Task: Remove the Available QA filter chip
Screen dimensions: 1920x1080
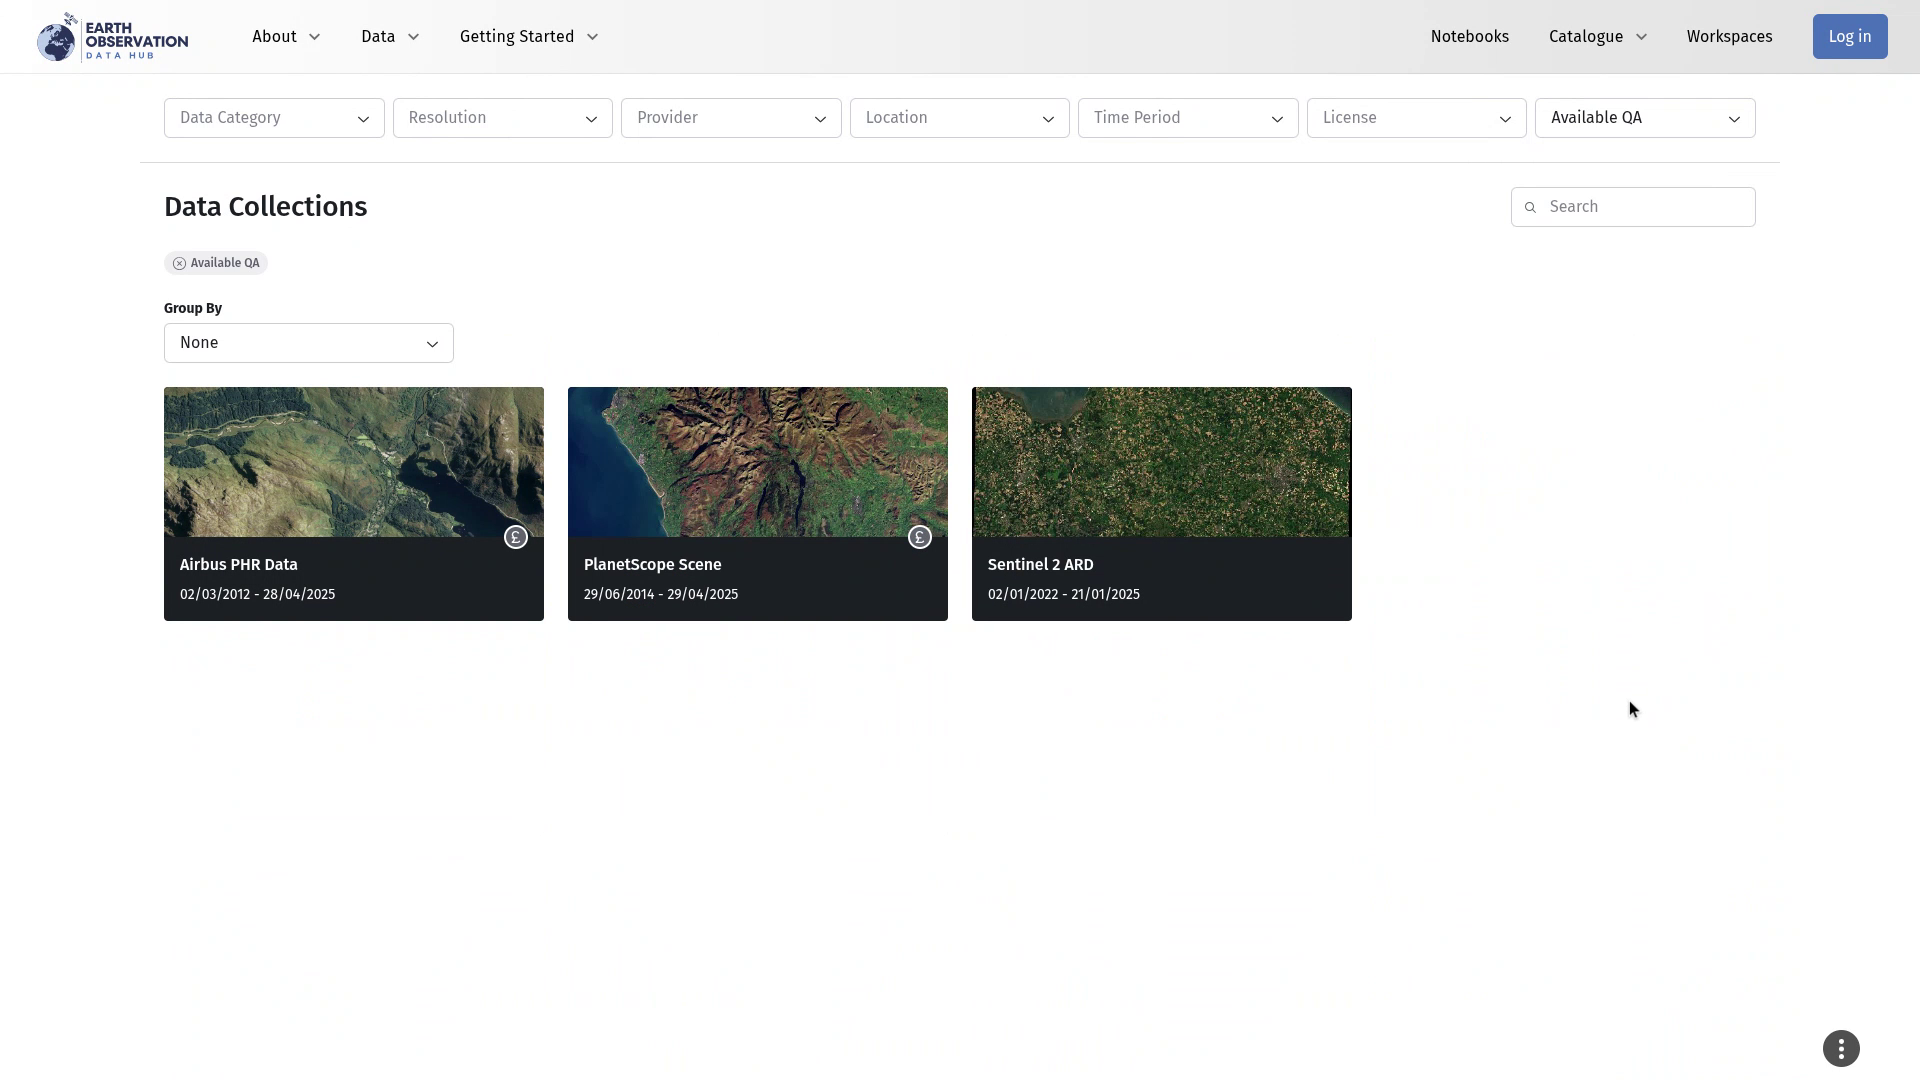Action: coord(179,264)
